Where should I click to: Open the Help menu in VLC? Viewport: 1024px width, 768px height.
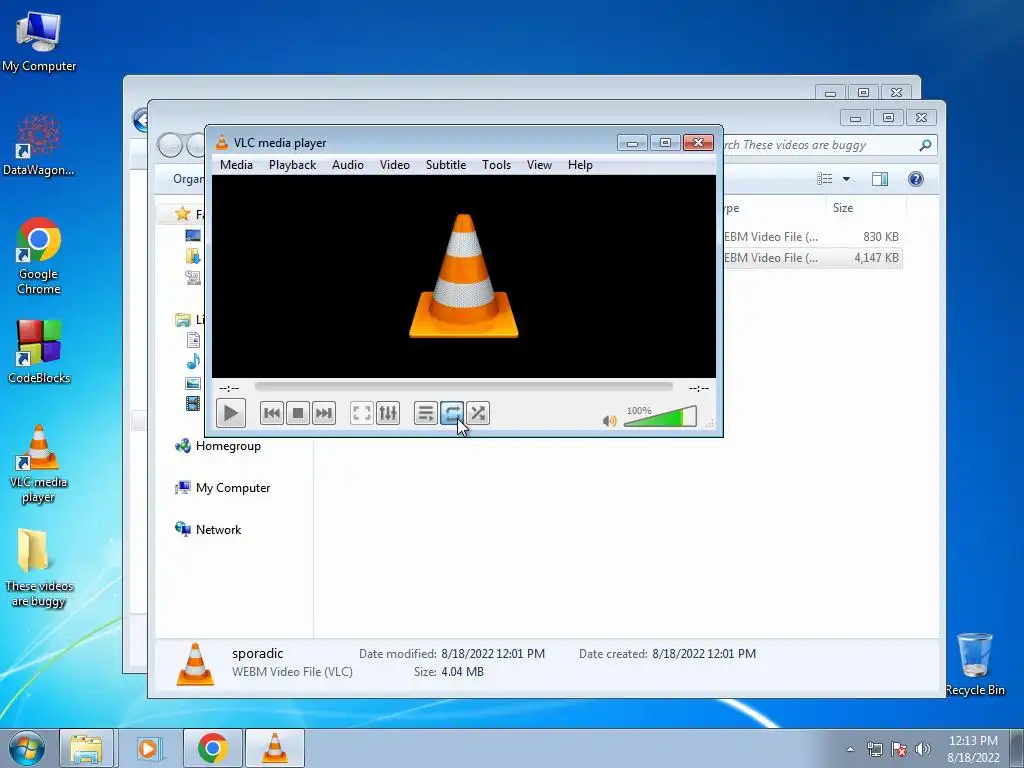[x=580, y=165]
